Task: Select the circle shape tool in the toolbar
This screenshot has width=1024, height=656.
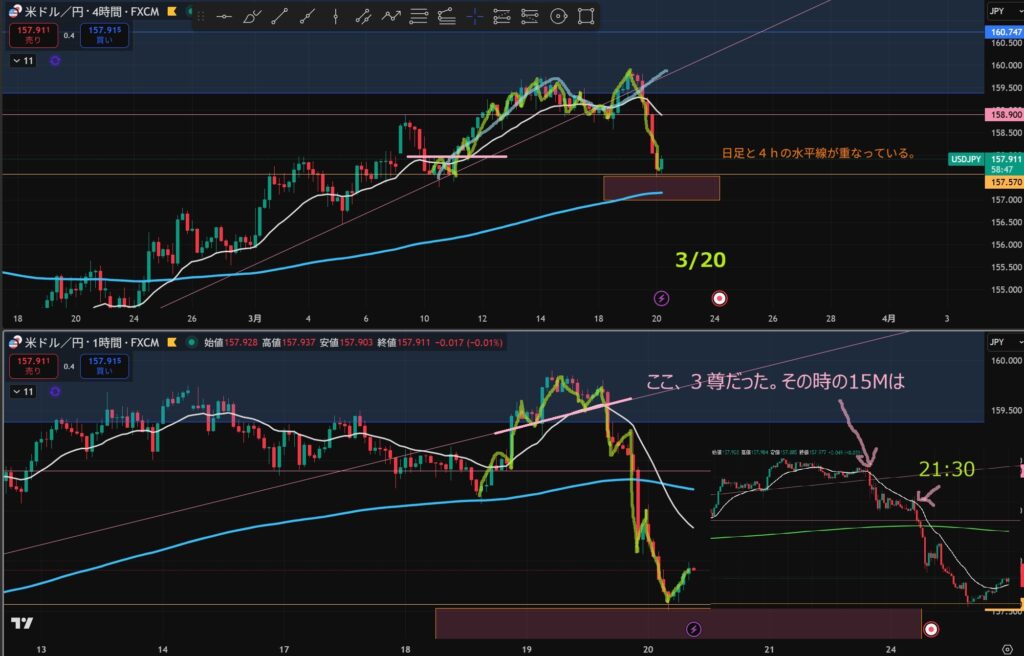Action: pos(558,17)
